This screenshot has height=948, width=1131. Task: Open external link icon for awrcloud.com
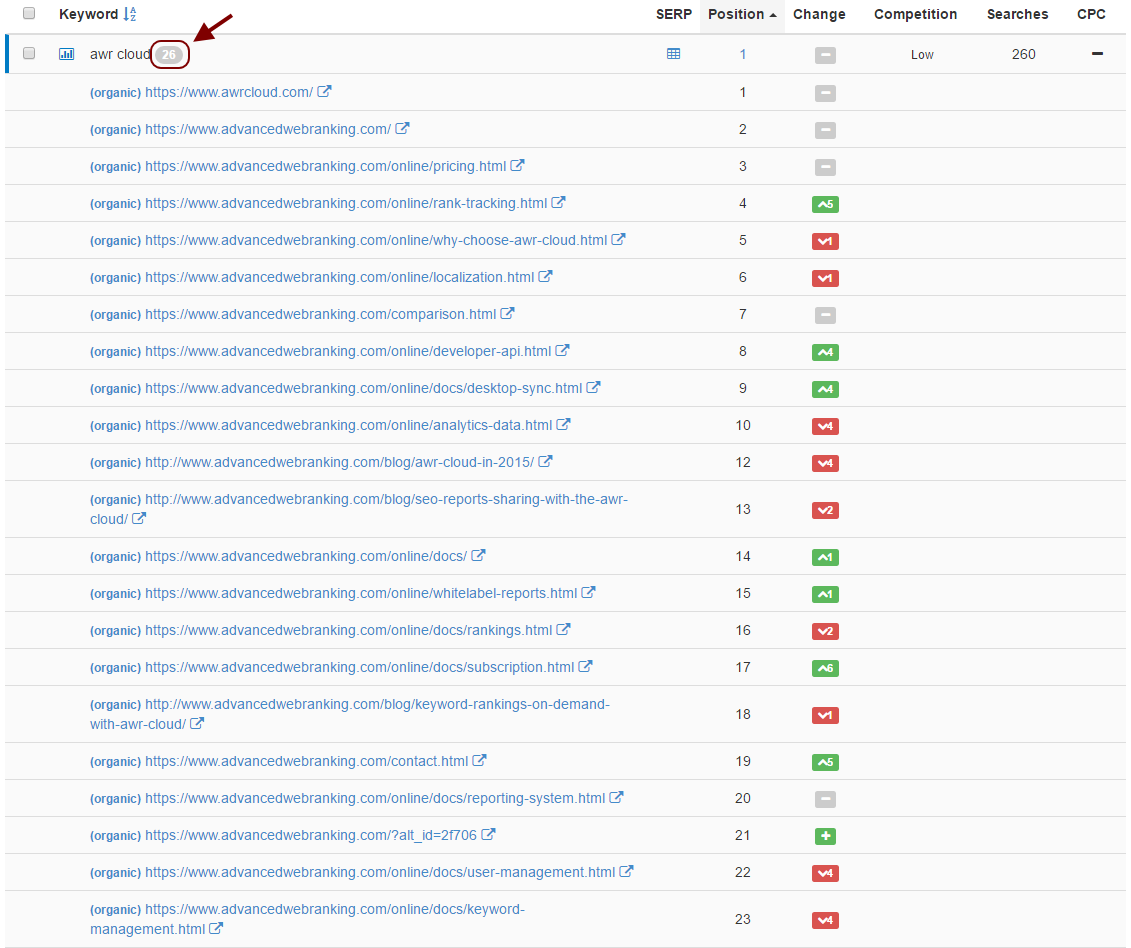325,92
